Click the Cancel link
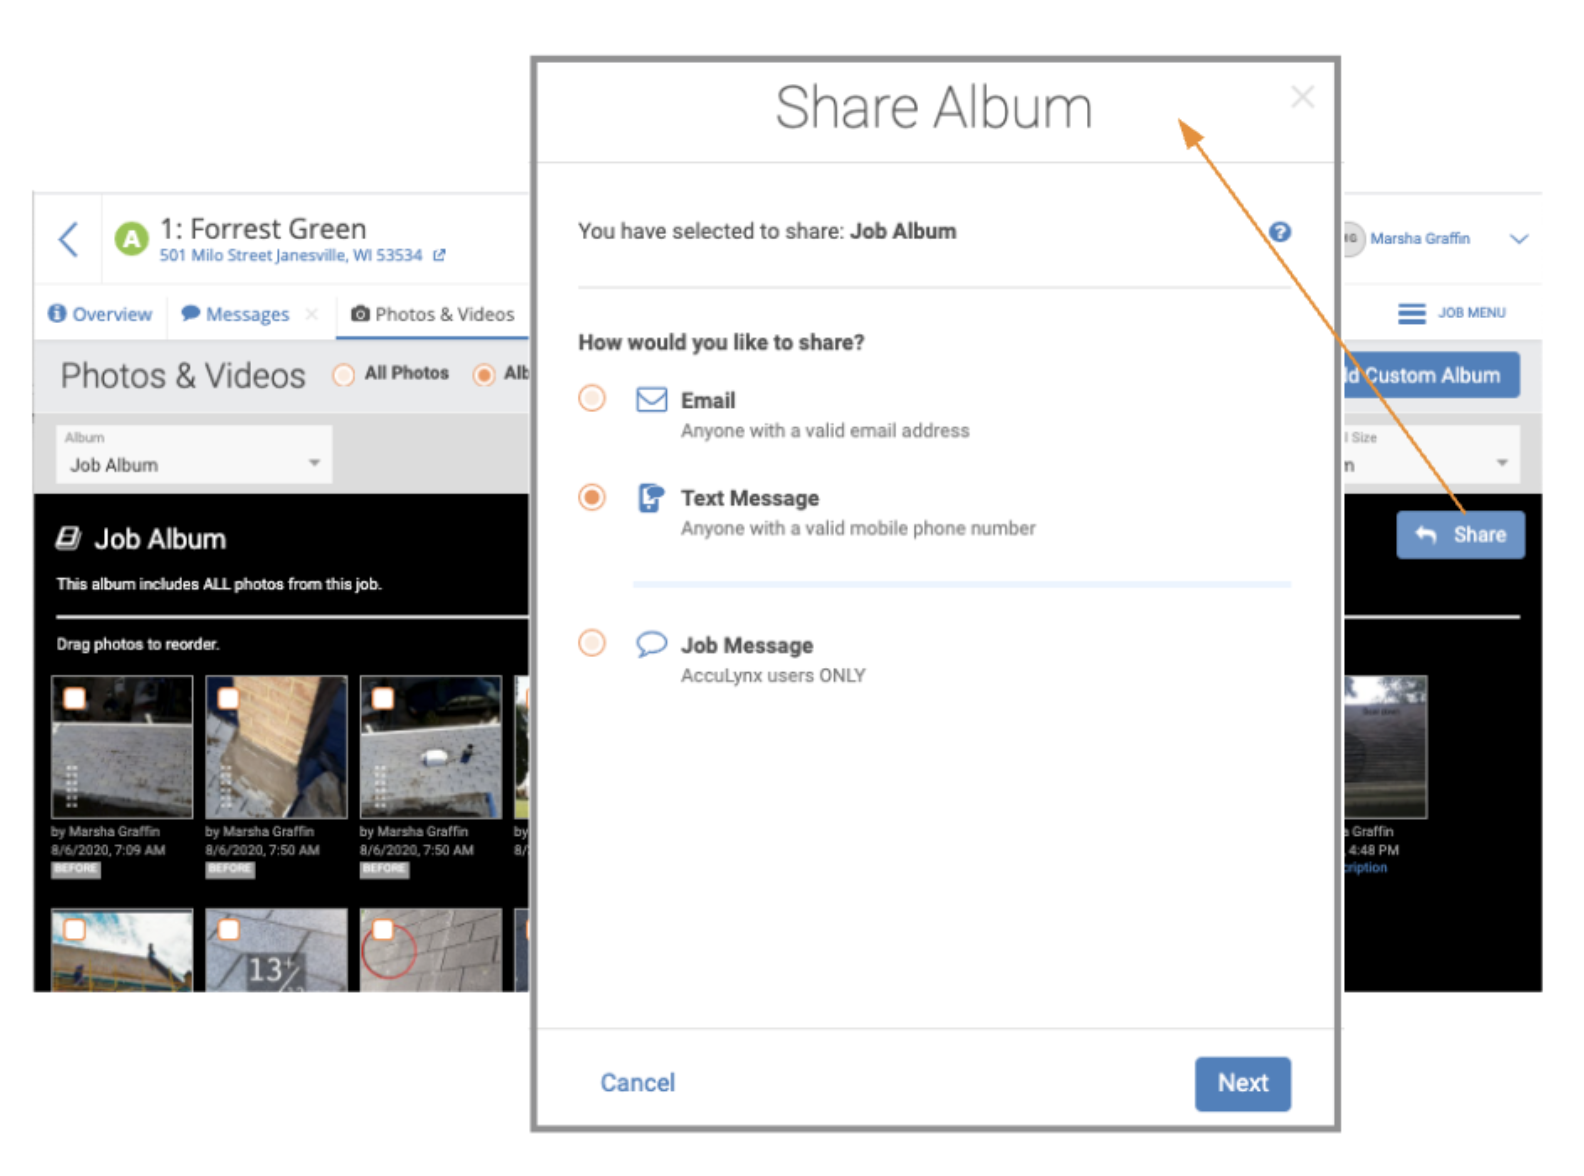Image resolution: width=1584 pixels, height=1176 pixels. (637, 1083)
